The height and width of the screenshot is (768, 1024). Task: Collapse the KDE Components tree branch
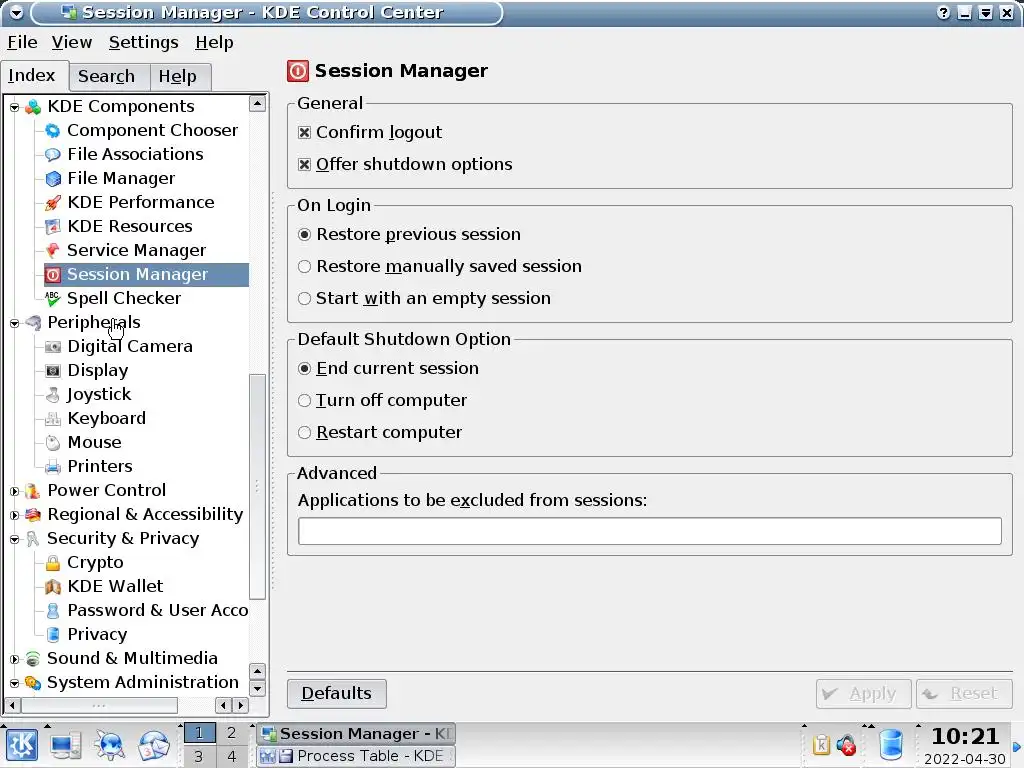14,107
